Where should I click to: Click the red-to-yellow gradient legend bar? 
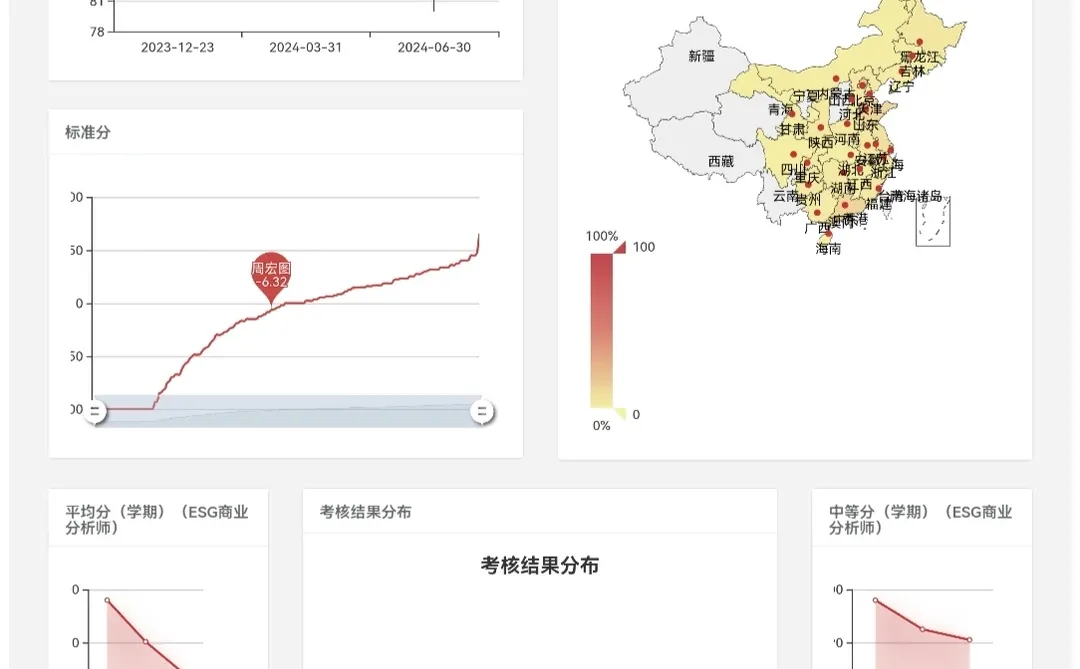[601, 331]
